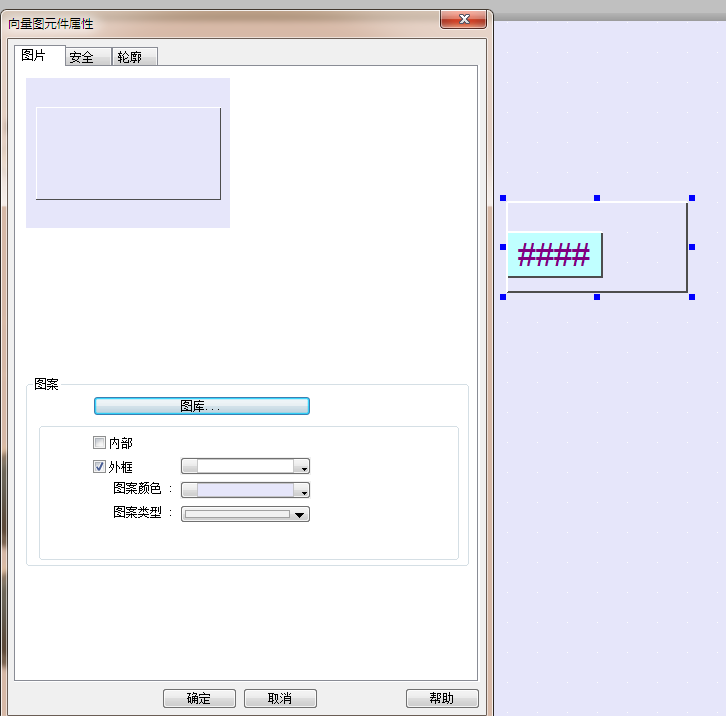Open the 图案类型 pattern type dropdown

245,514
